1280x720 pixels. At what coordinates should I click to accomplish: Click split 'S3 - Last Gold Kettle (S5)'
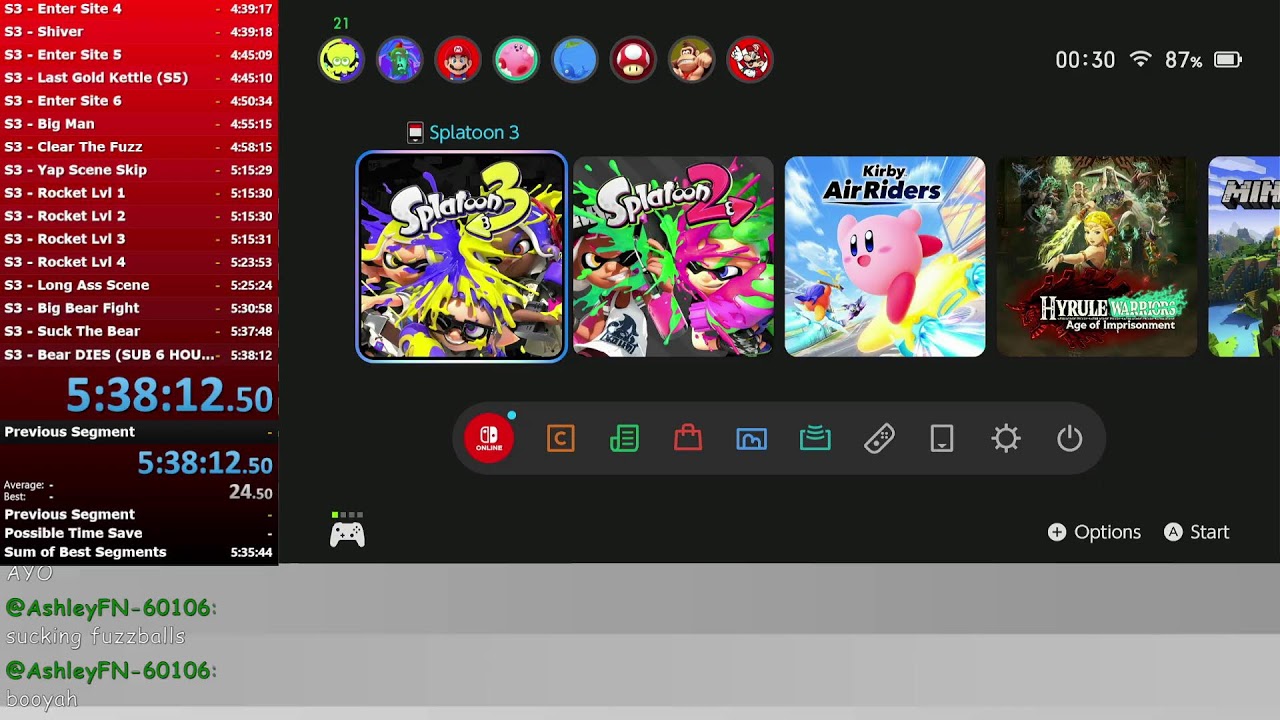(x=139, y=78)
